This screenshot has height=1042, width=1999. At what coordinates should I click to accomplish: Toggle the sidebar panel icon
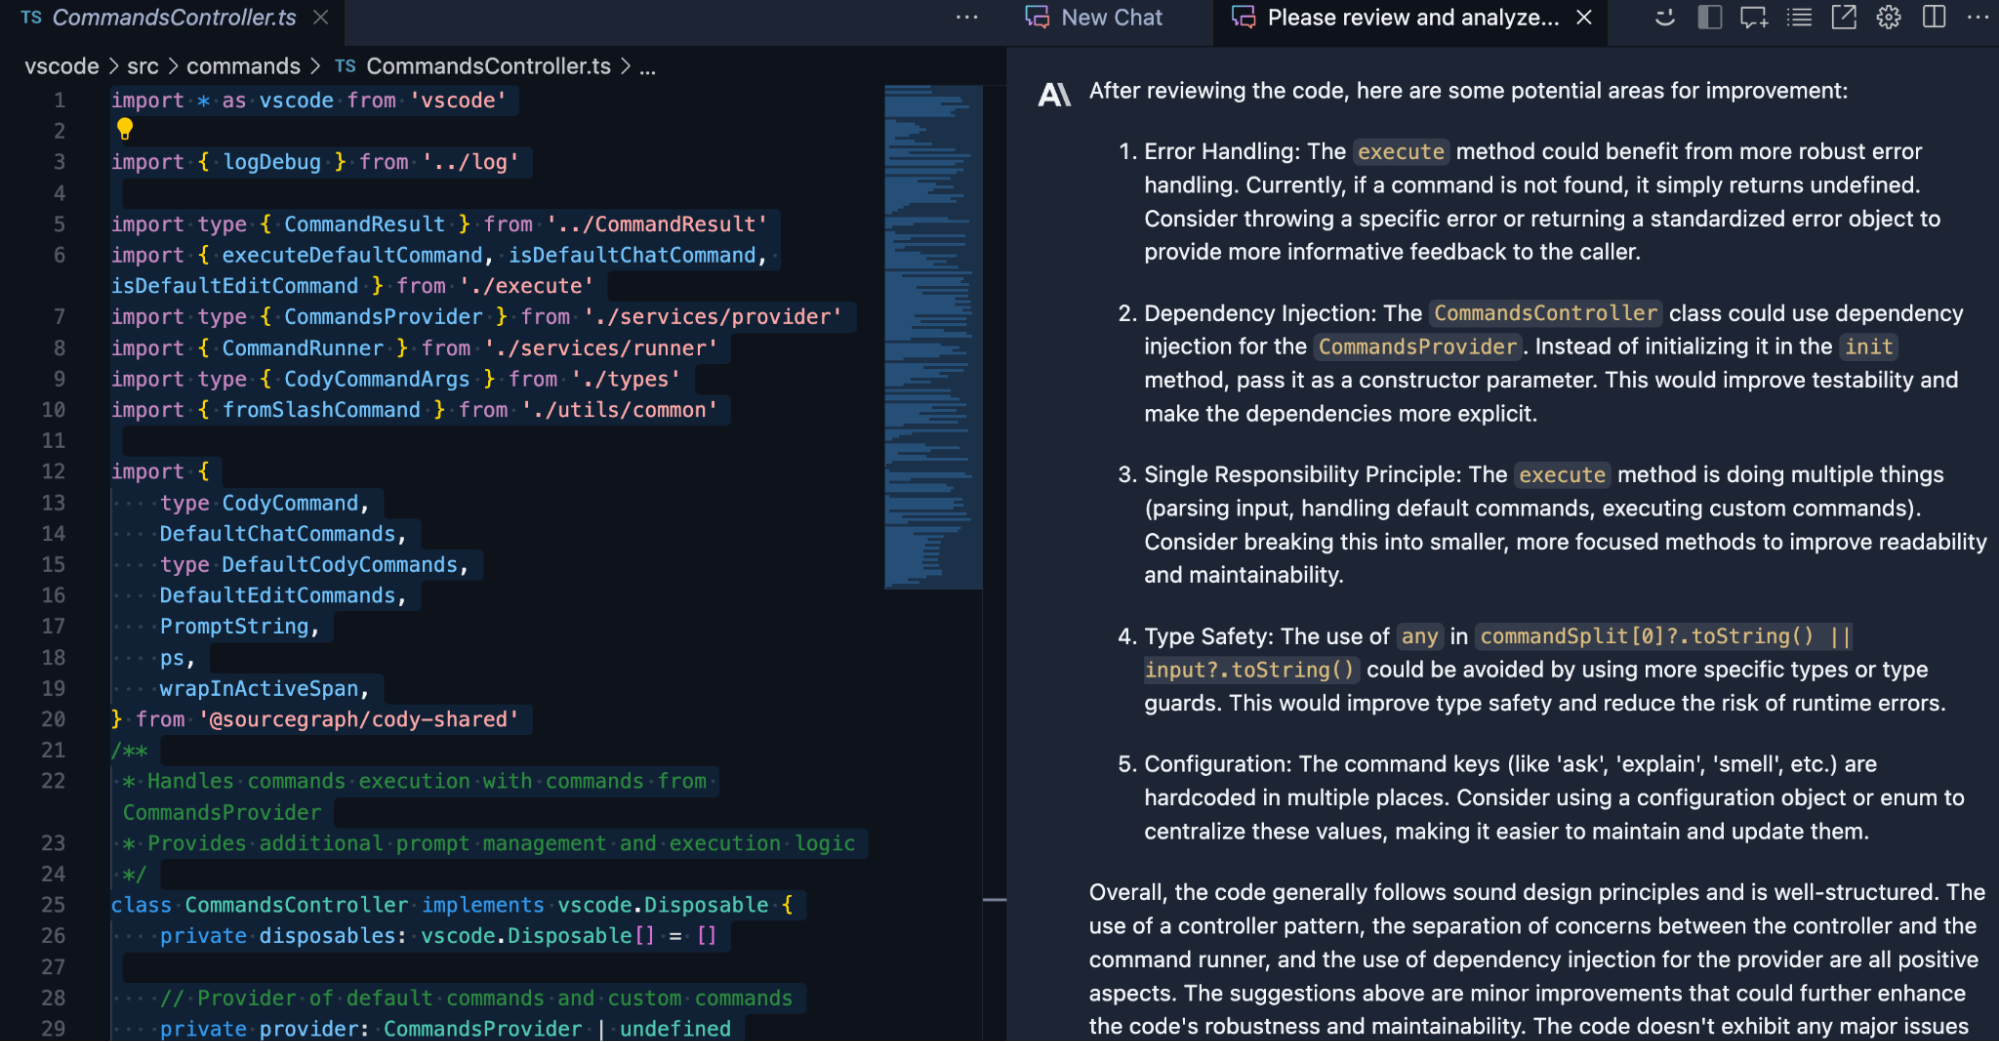tap(1710, 18)
